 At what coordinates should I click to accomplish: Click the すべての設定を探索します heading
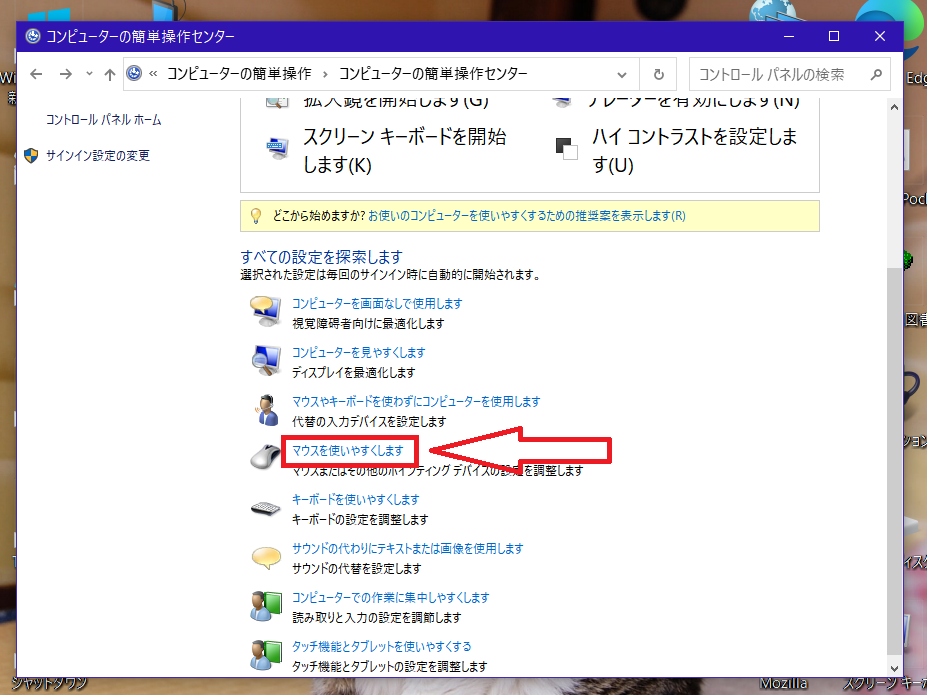click(x=321, y=257)
